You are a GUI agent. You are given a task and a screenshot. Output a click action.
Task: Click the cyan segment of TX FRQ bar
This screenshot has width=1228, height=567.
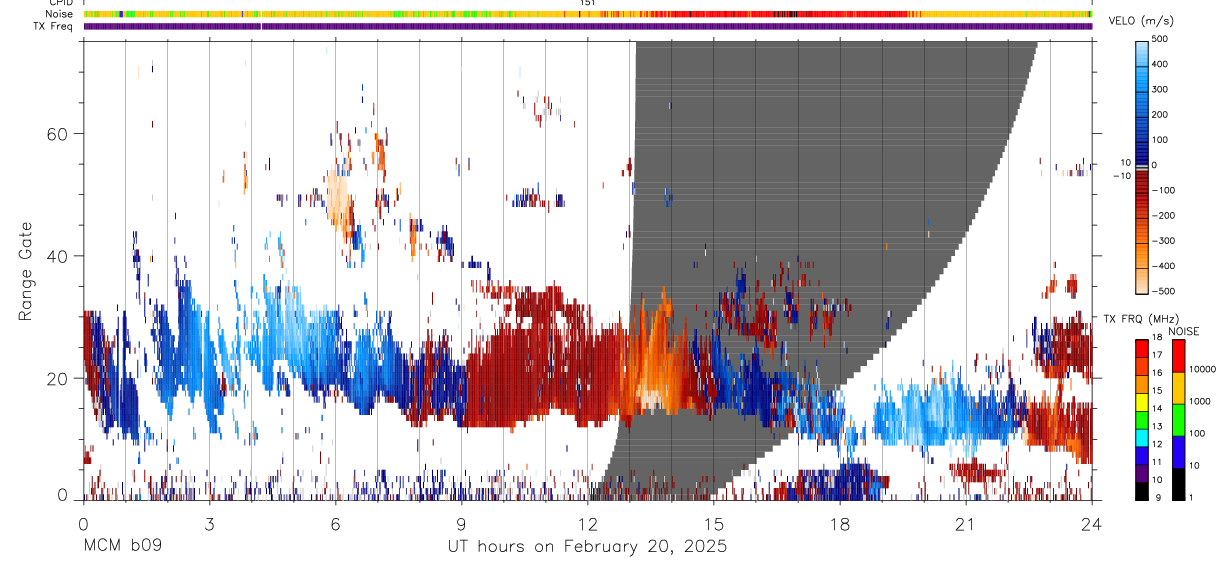pos(1141,438)
